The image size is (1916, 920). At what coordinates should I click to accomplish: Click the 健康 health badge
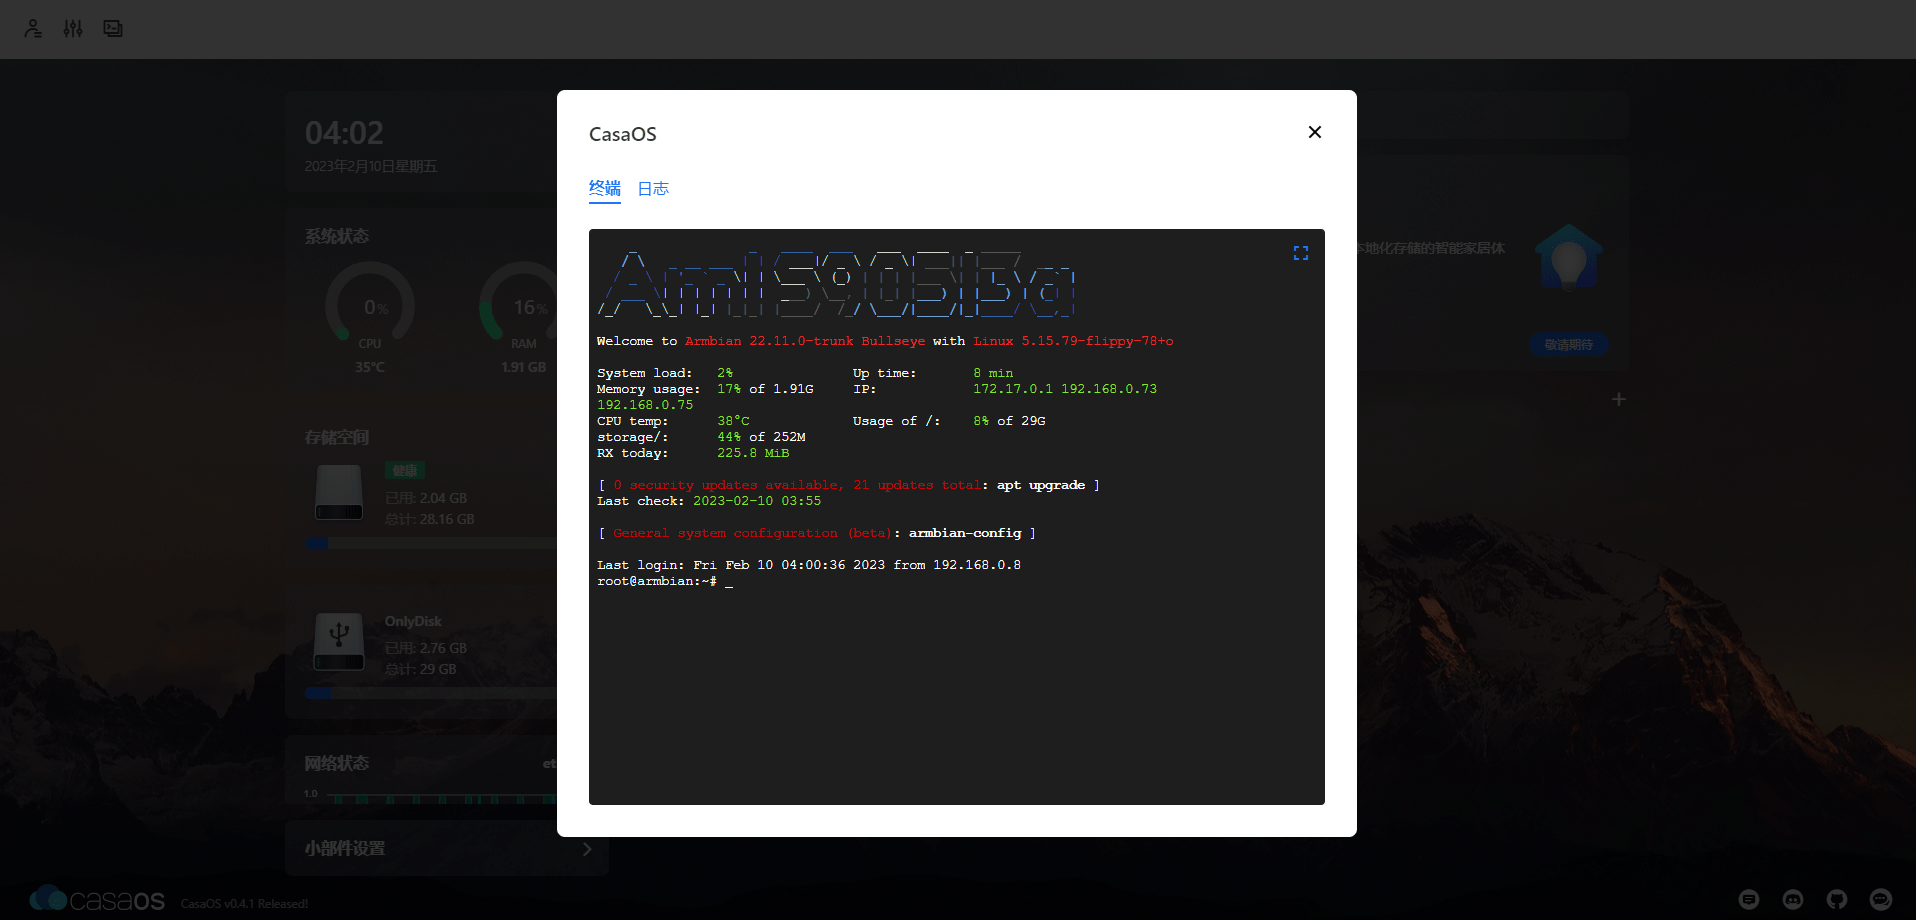click(405, 470)
